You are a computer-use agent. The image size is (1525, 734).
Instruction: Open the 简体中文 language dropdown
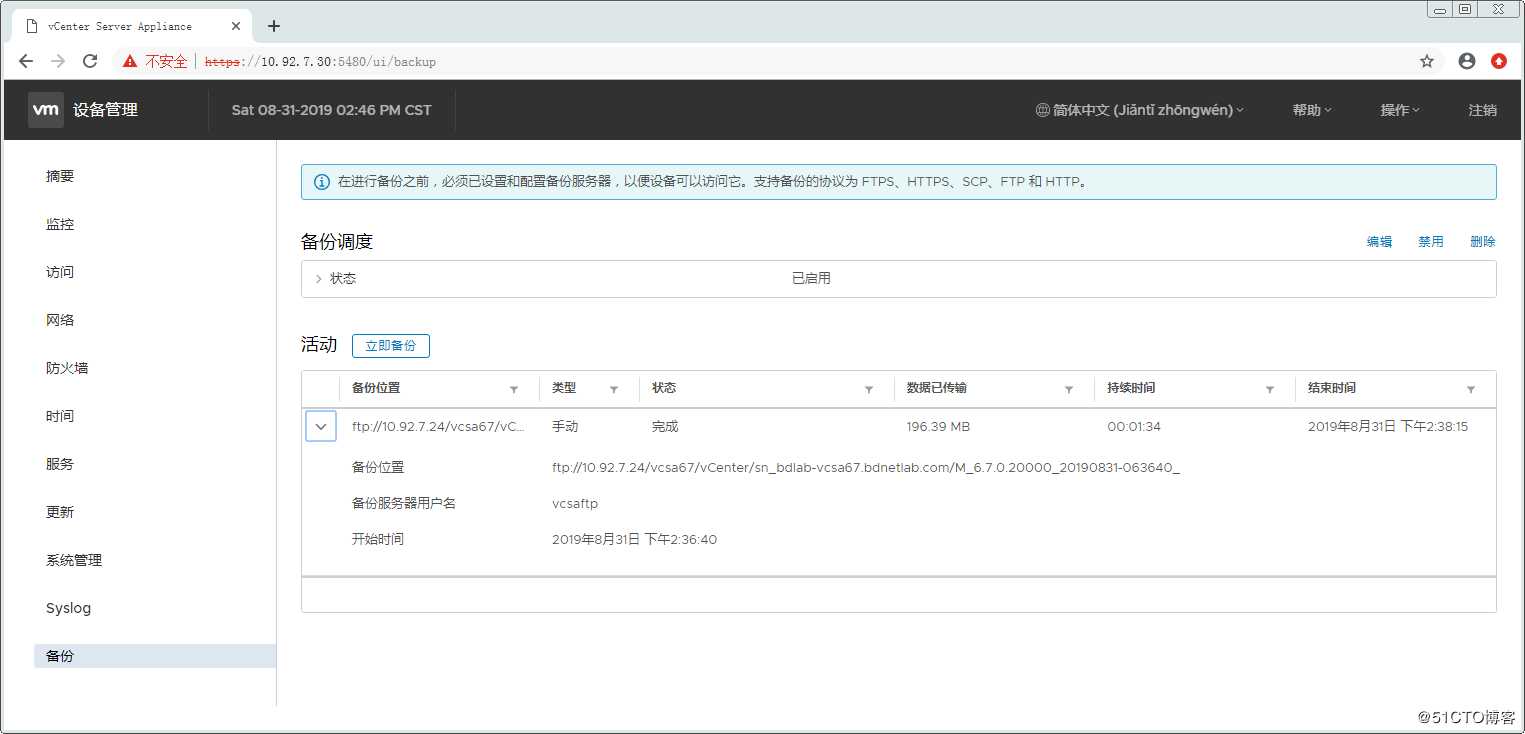click(1140, 110)
